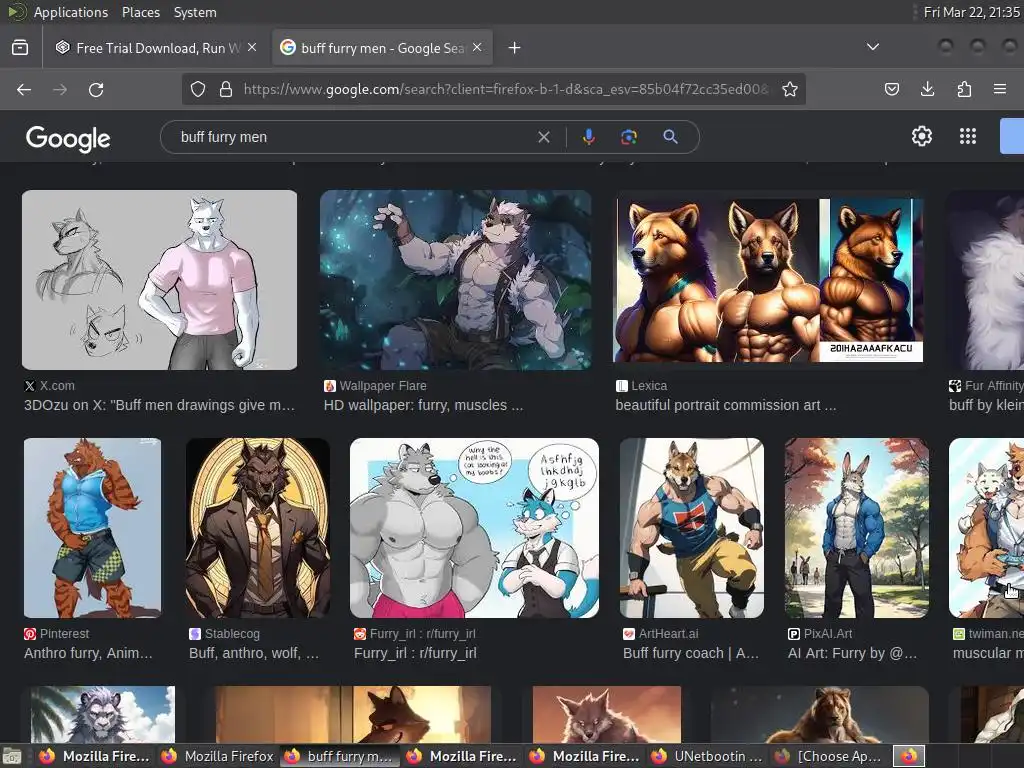The height and width of the screenshot is (768, 1024).
Task: Open the Furry_irl comic image
Action: (474, 528)
